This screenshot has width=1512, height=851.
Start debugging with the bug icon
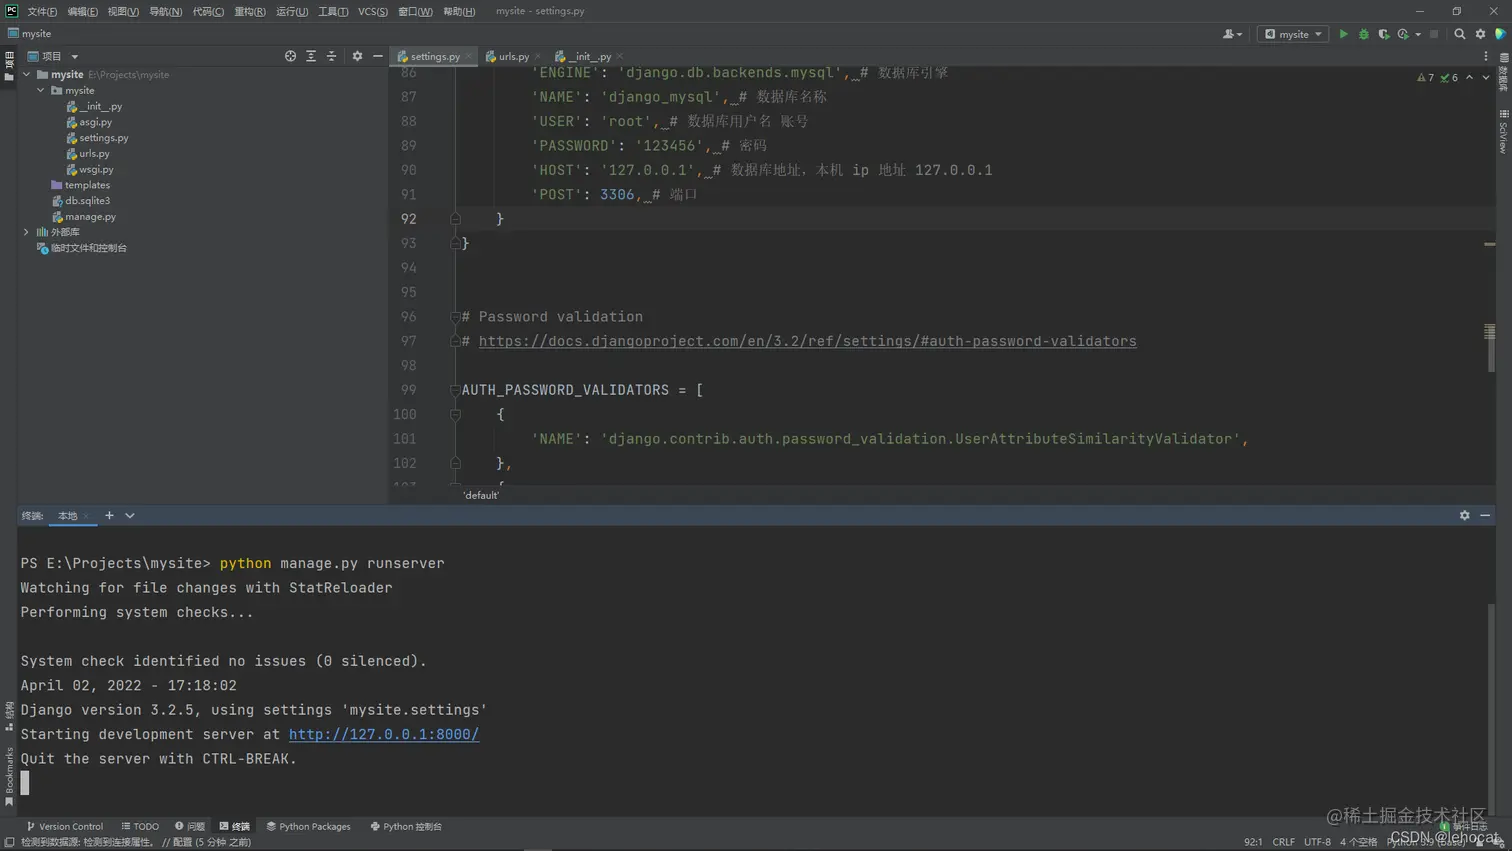1363,33
